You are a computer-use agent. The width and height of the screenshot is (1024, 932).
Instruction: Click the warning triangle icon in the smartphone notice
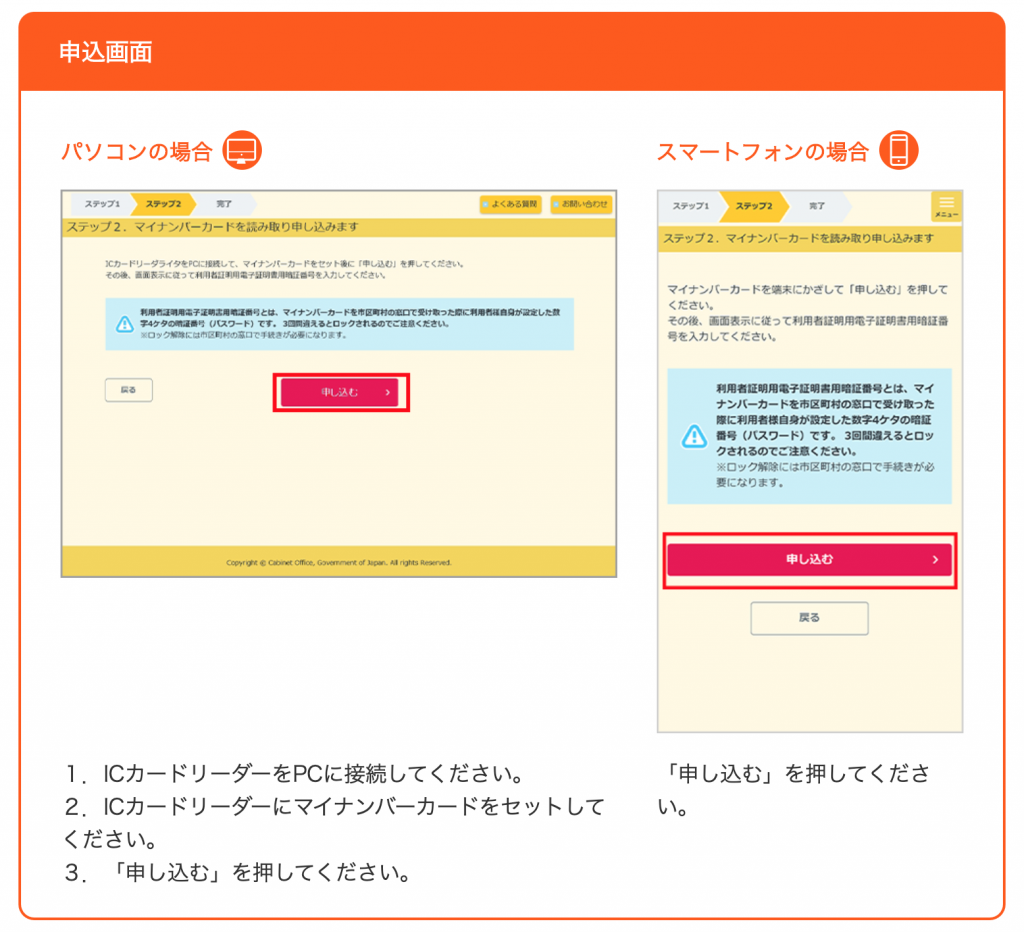click(693, 436)
